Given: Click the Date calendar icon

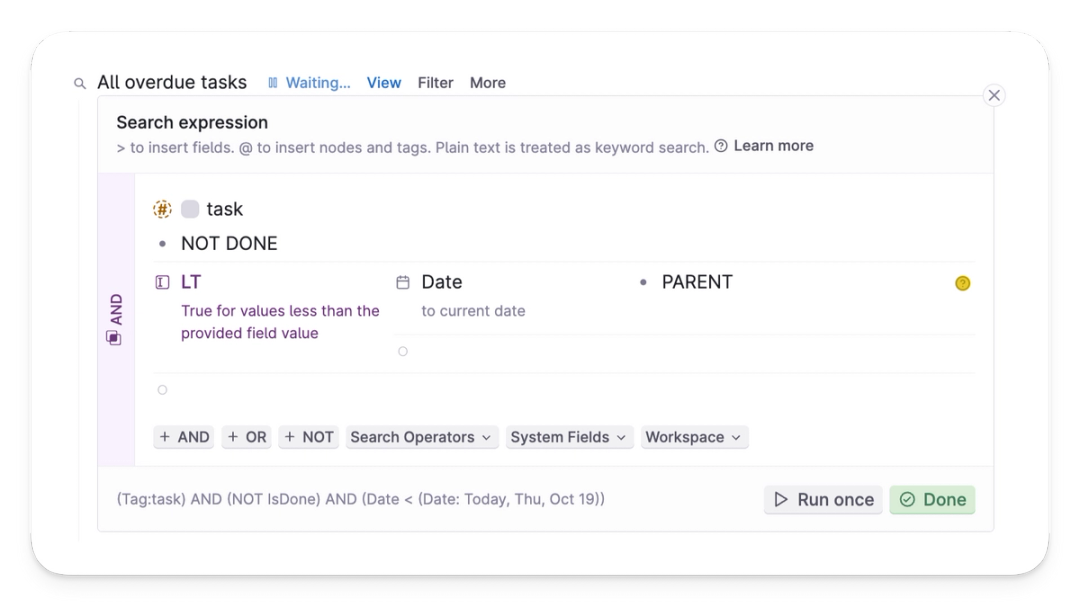Looking at the screenshot, I should point(403,282).
